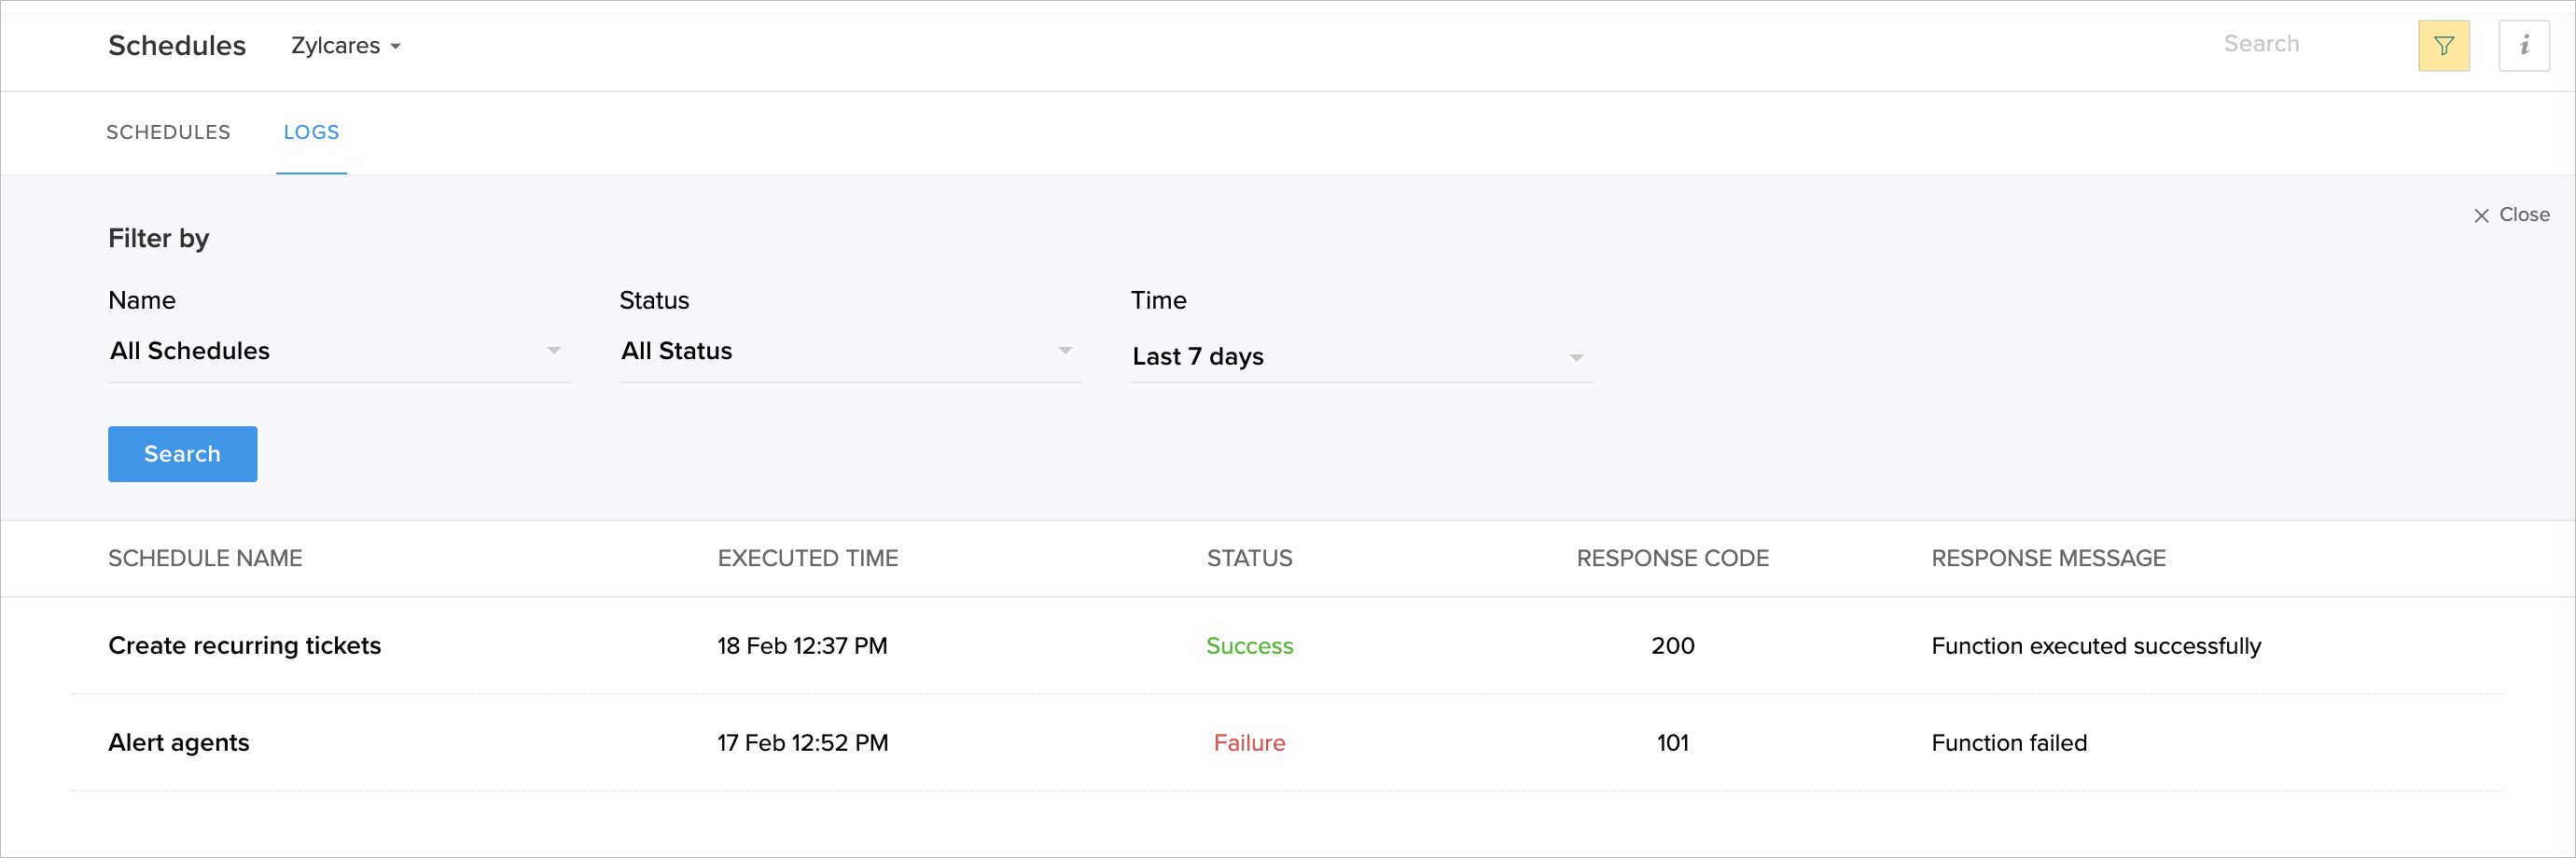Screen dimensions: 2576x858
Task: Expand the All Status dropdown
Action: click(849, 351)
